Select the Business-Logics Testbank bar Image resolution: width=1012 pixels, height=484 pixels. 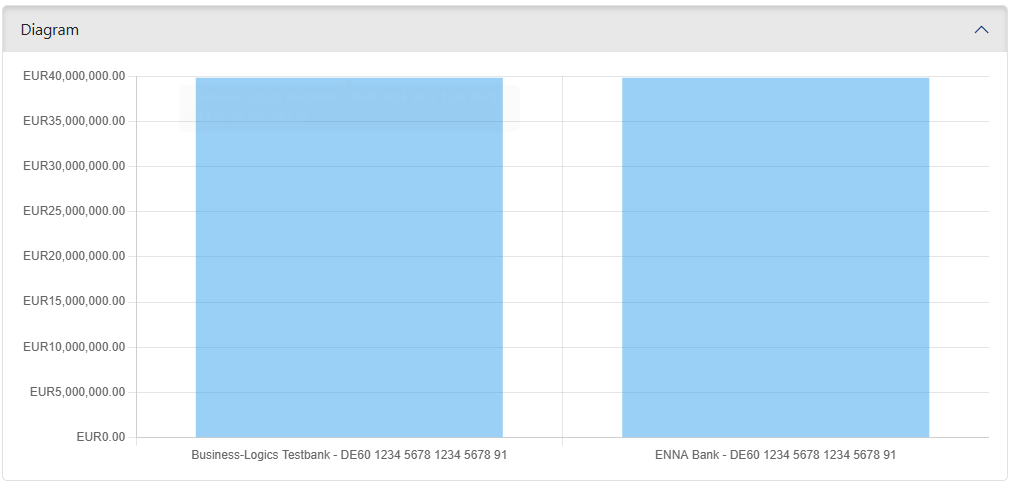point(349,257)
